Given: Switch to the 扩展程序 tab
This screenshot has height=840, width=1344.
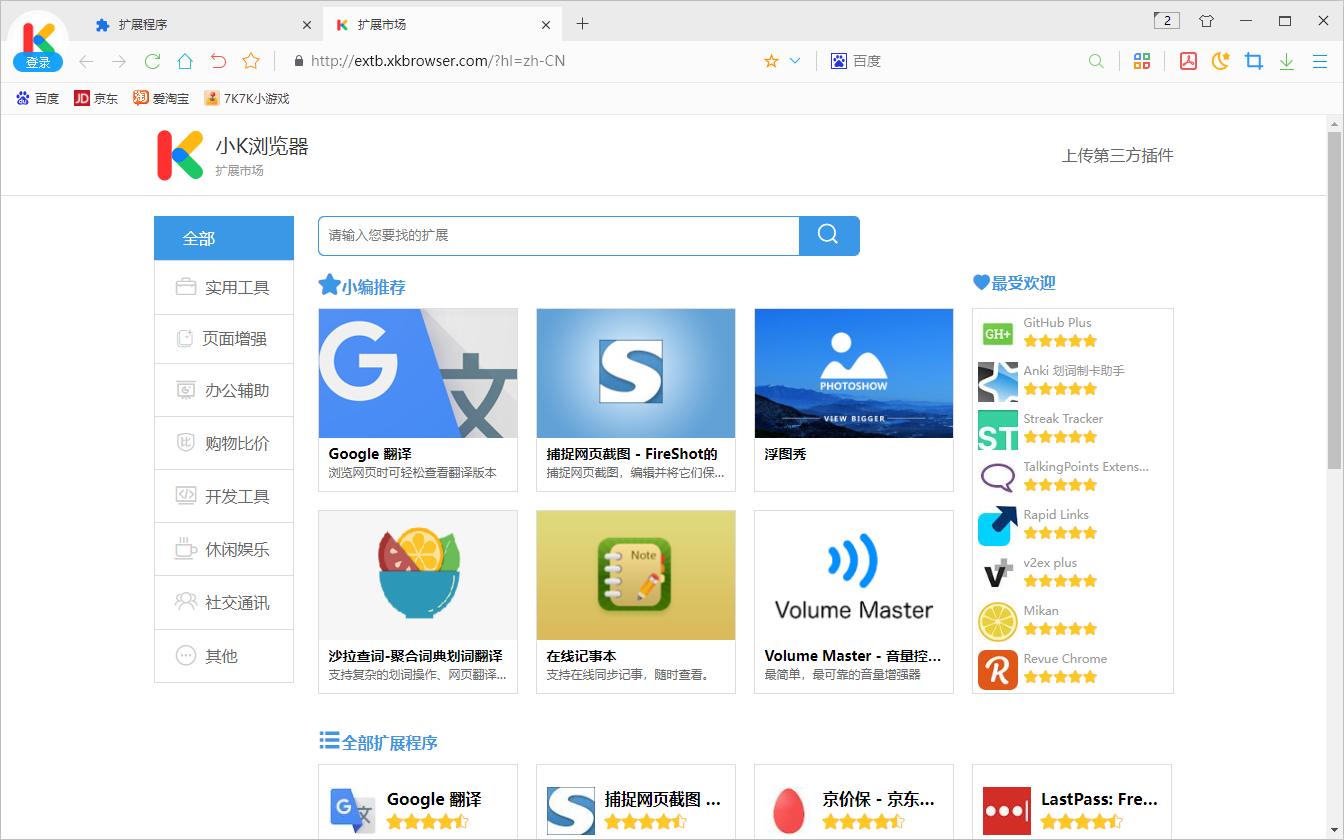Looking at the screenshot, I should click(203, 25).
